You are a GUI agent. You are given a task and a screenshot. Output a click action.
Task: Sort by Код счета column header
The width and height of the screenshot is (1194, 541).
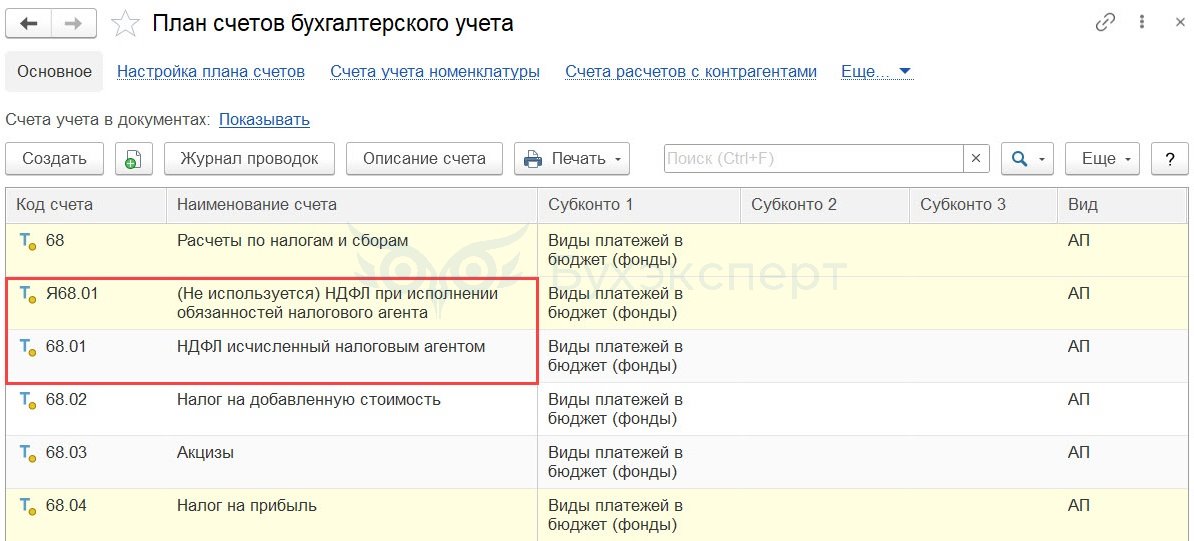pos(86,204)
